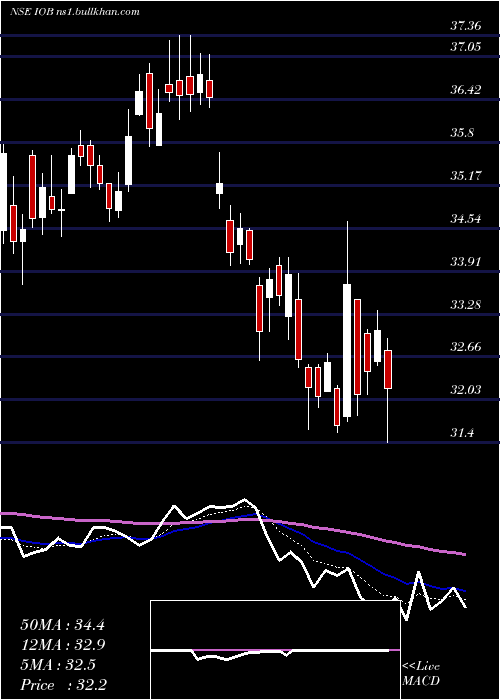This screenshot has width=500, height=700.
Task: Select the 33.91 price level label
Action: pyautogui.click(x=466, y=262)
